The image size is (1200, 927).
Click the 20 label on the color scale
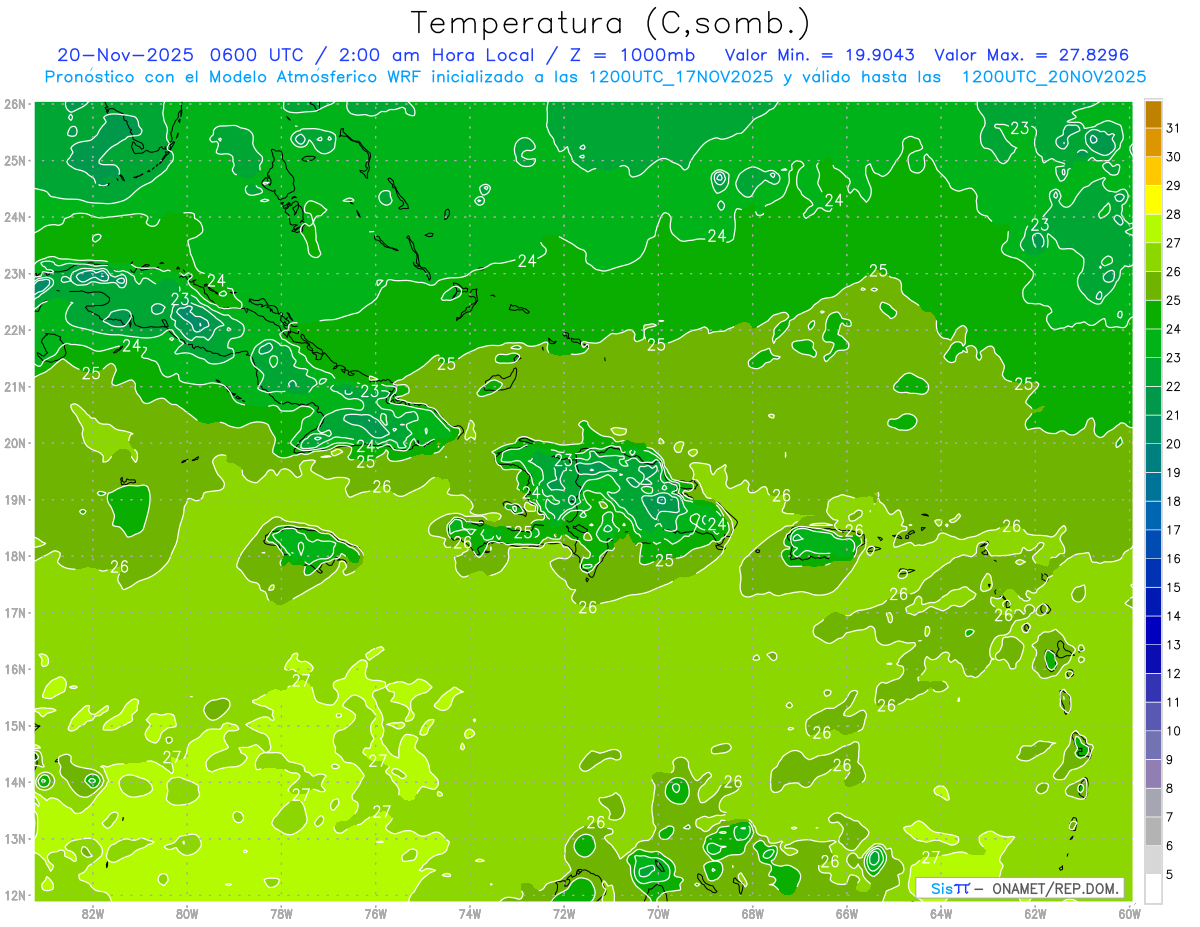tap(1174, 443)
